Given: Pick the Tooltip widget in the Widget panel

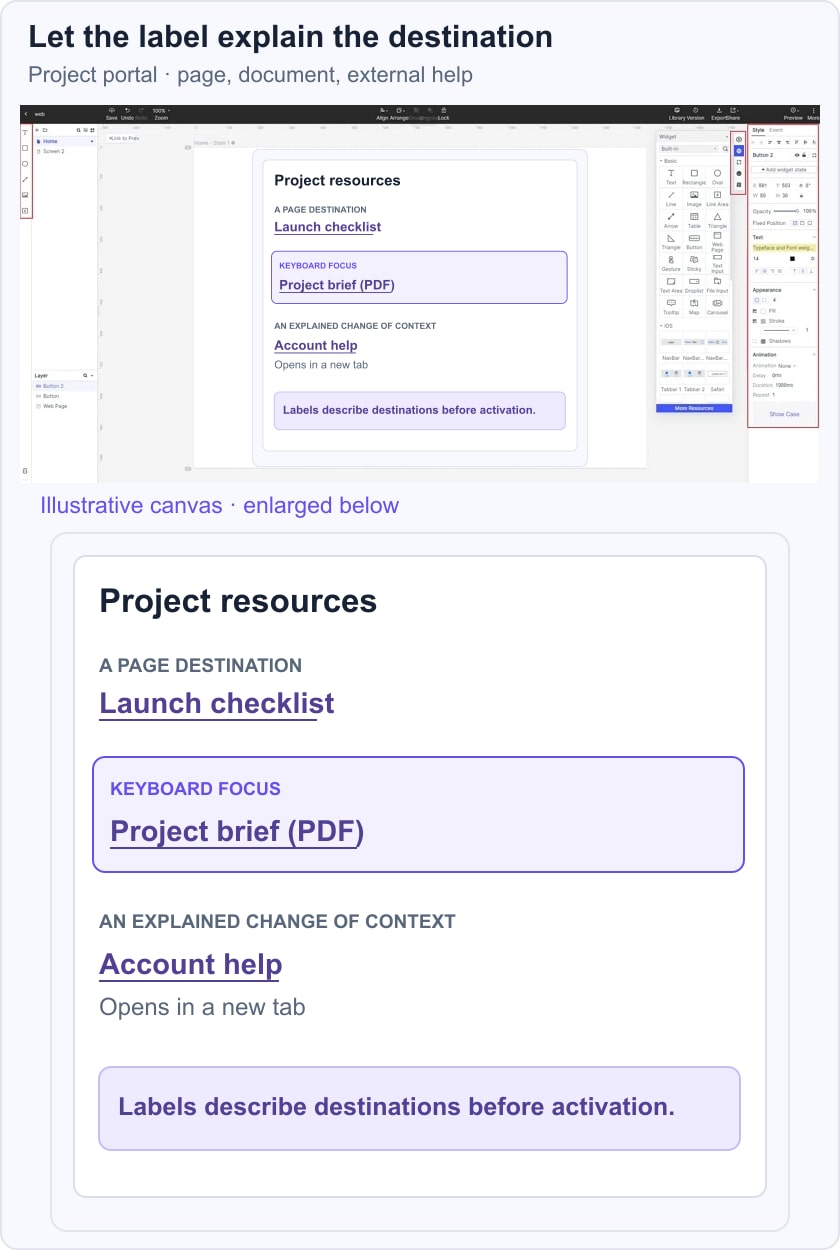Looking at the screenshot, I should 671,306.
